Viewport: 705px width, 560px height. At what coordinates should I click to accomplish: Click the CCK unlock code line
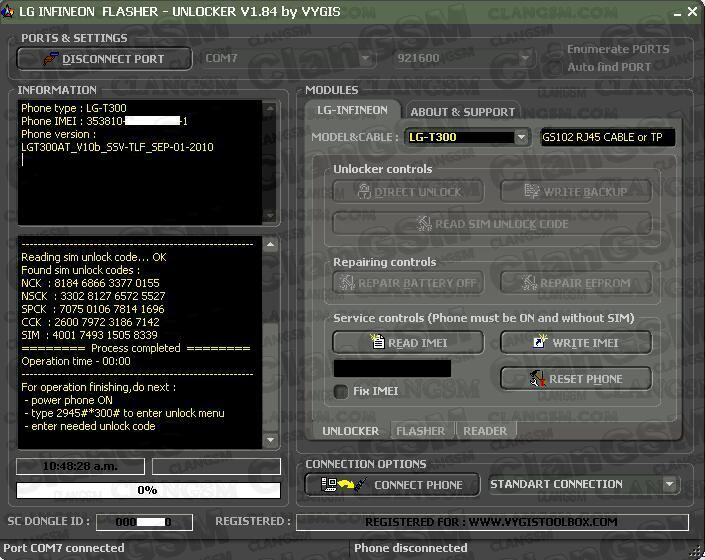(90, 322)
